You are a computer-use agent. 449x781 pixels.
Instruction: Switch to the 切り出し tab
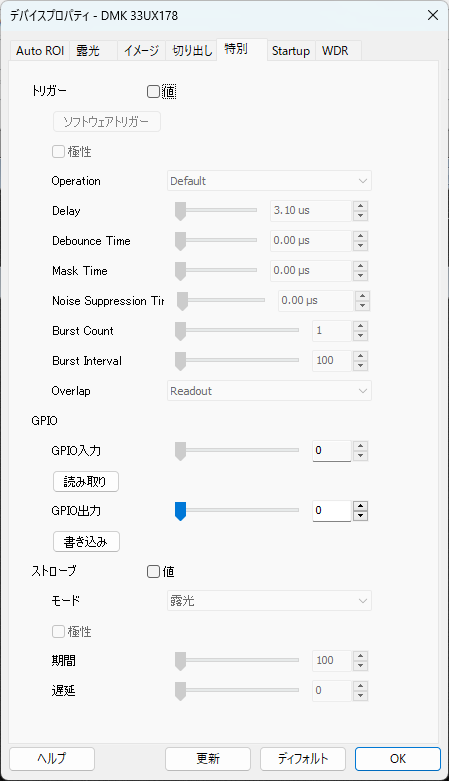point(191,51)
